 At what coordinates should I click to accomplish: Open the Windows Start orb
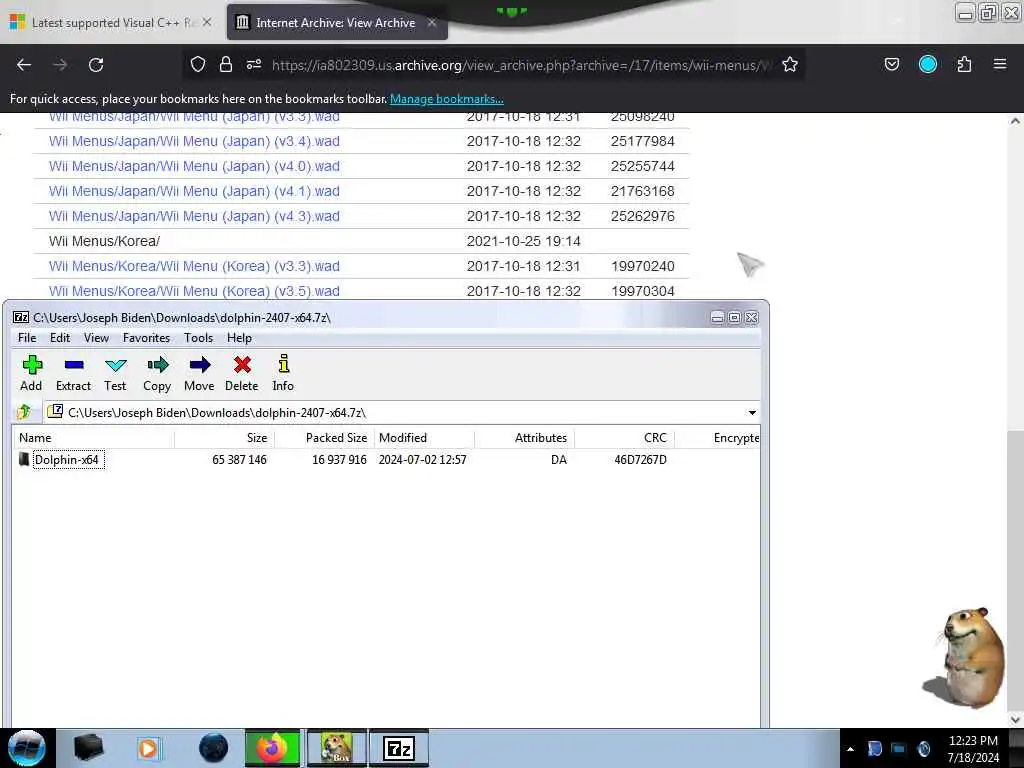(26, 748)
